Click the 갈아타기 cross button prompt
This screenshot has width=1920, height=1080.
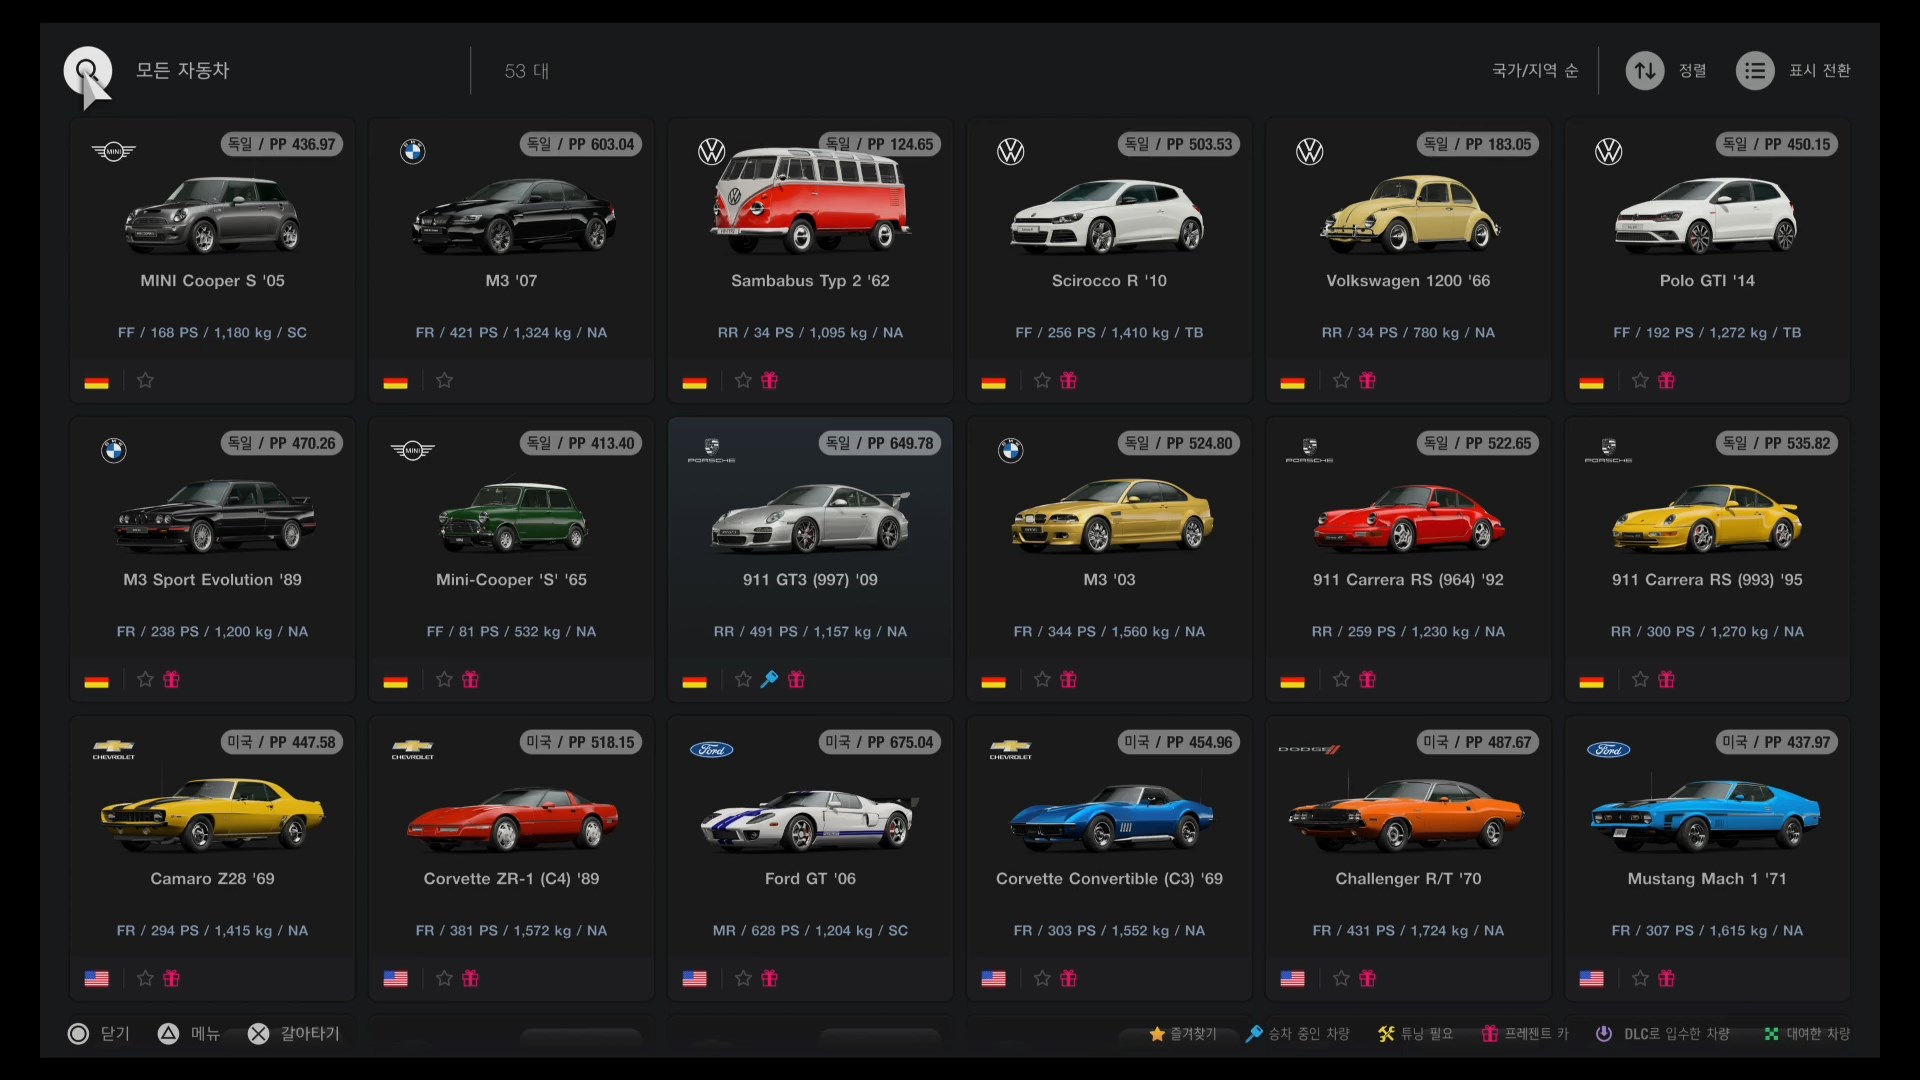(x=259, y=1033)
